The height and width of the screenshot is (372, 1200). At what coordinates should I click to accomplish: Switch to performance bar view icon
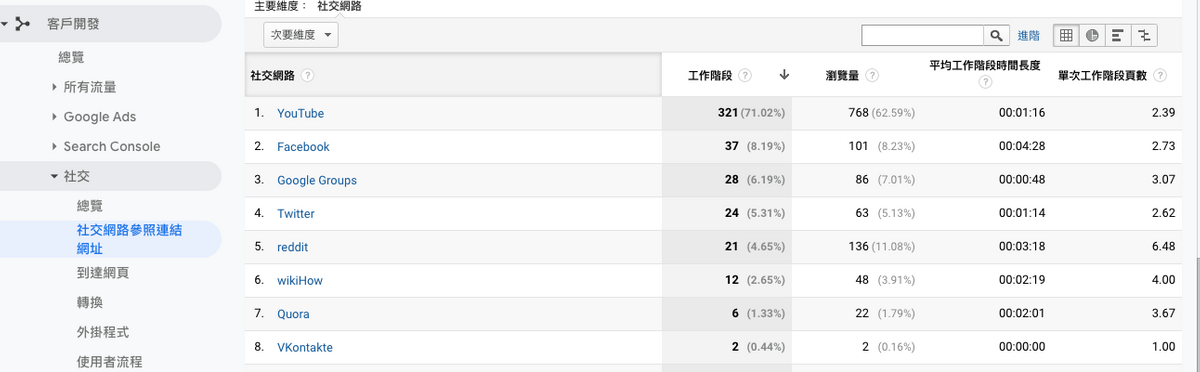pyautogui.click(x=1118, y=35)
